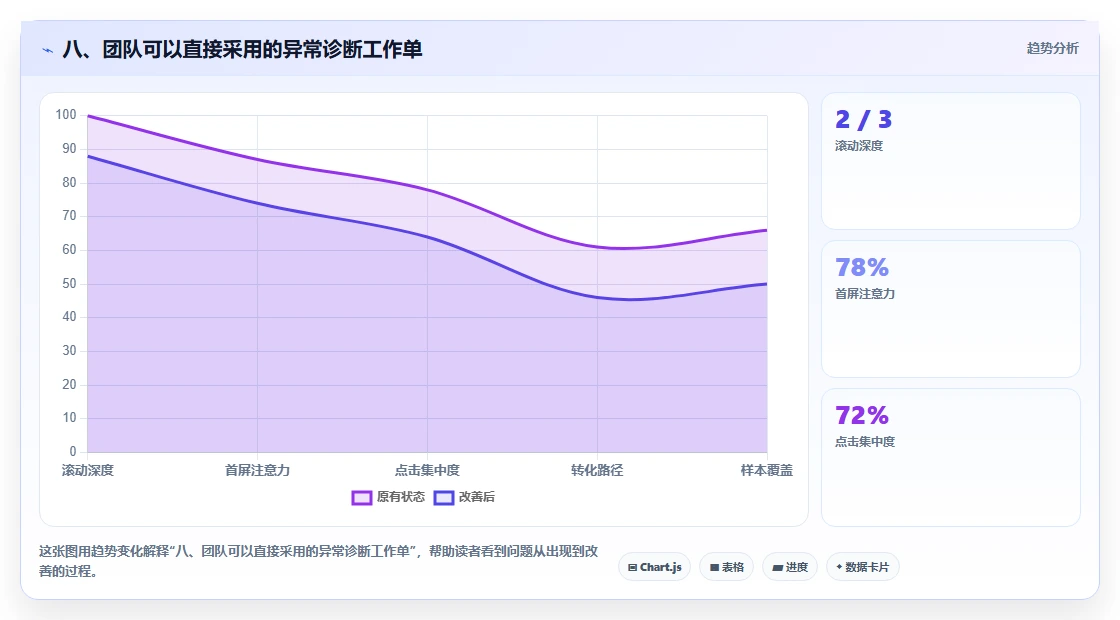The height and width of the screenshot is (620, 1120).
Task: Click the section title 八、团队可以直接采用的异常诊断工作单
Action: [x=242, y=49]
